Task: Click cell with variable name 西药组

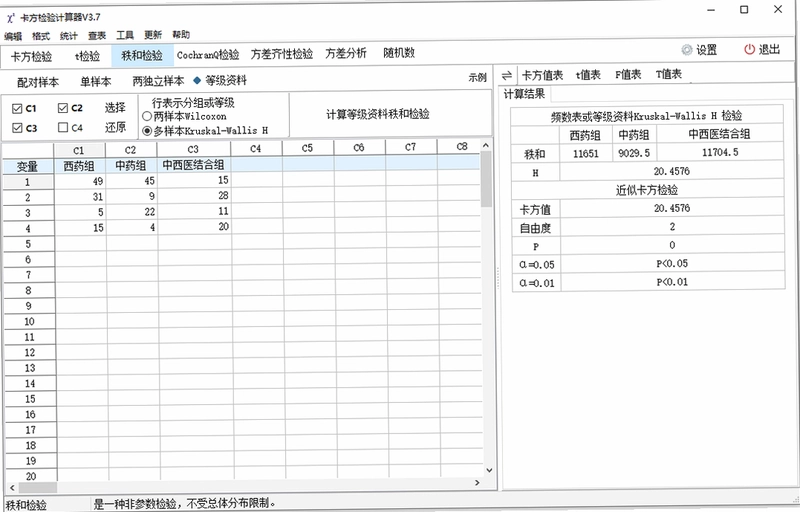Action: point(80,166)
